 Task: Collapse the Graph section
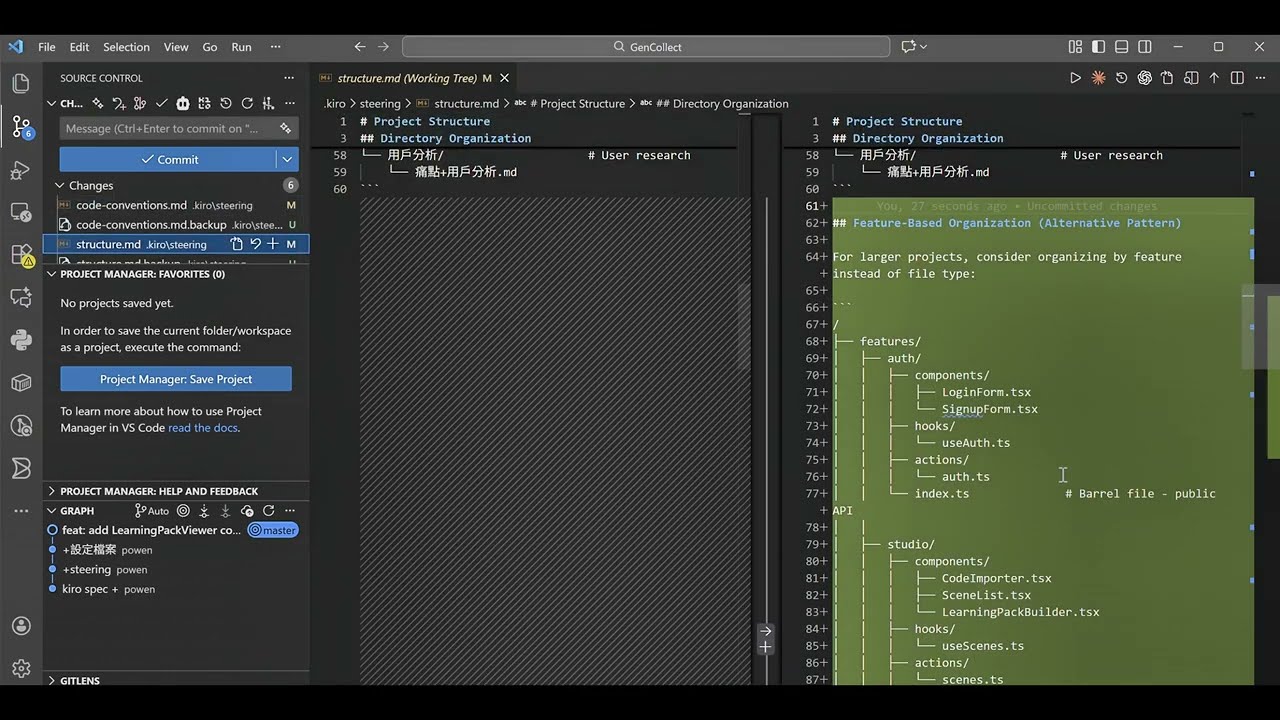(x=51, y=510)
